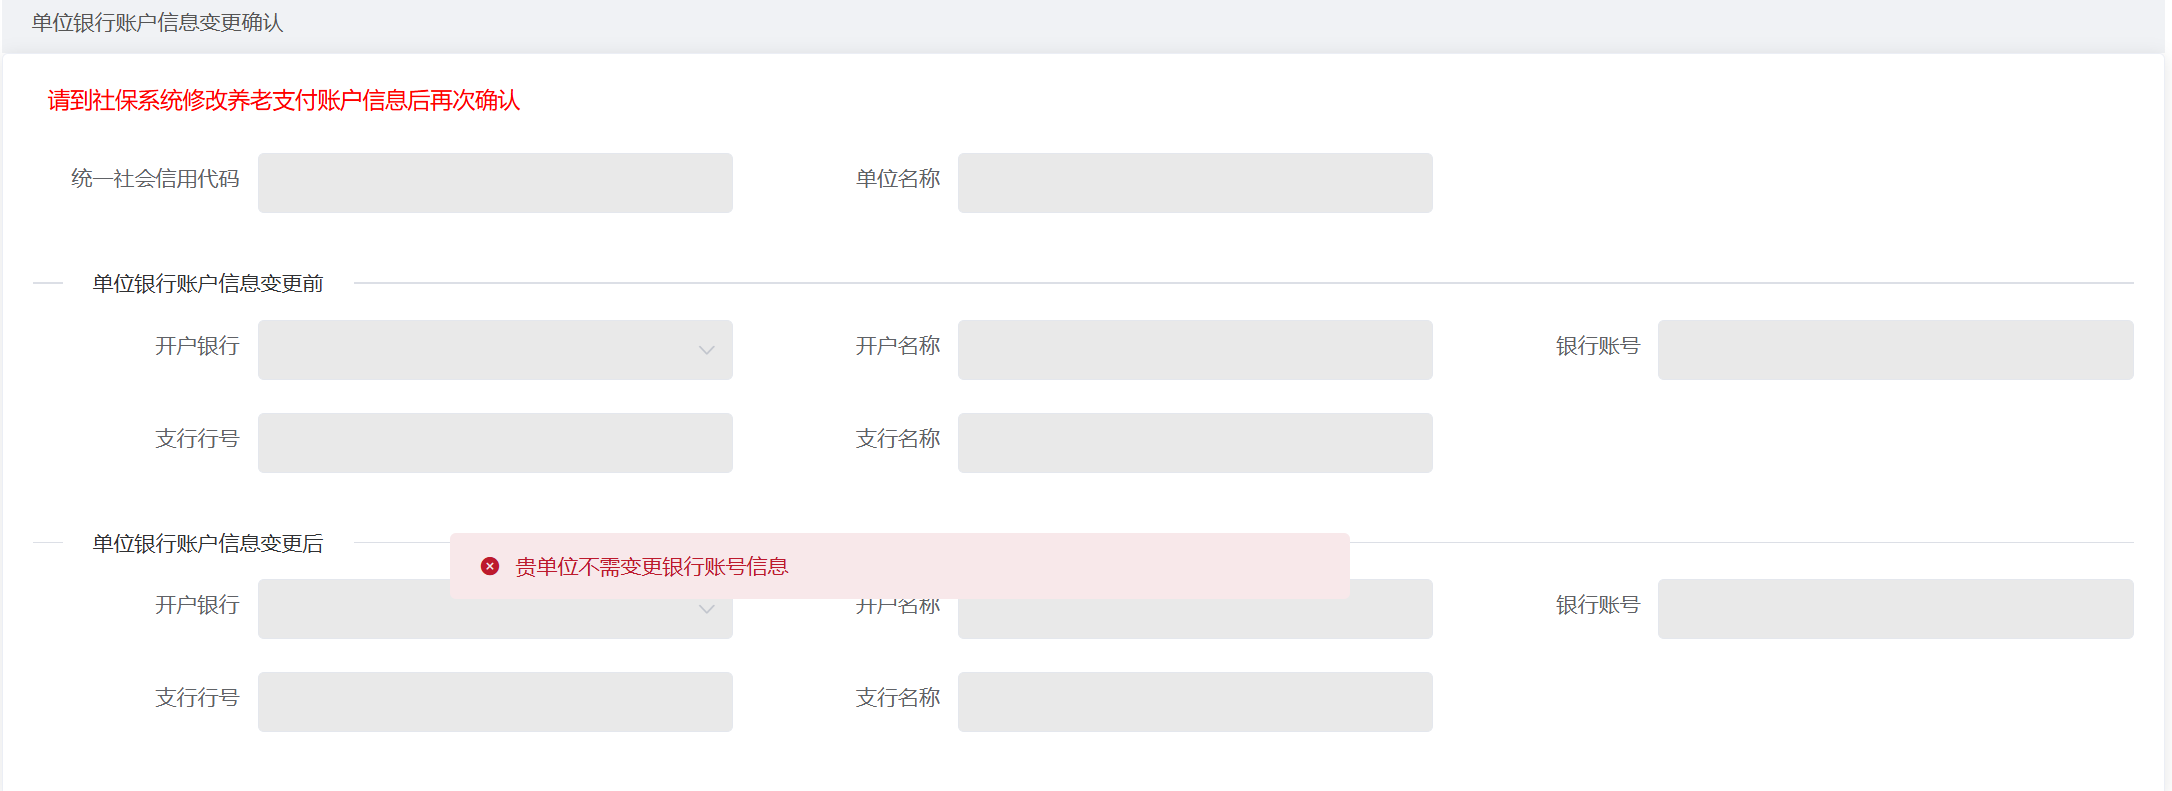Image resolution: width=2172 pixels, height=791 pixels.
Task: Click the 单位银行账户信息变更前 section heading
Action: 208,284
